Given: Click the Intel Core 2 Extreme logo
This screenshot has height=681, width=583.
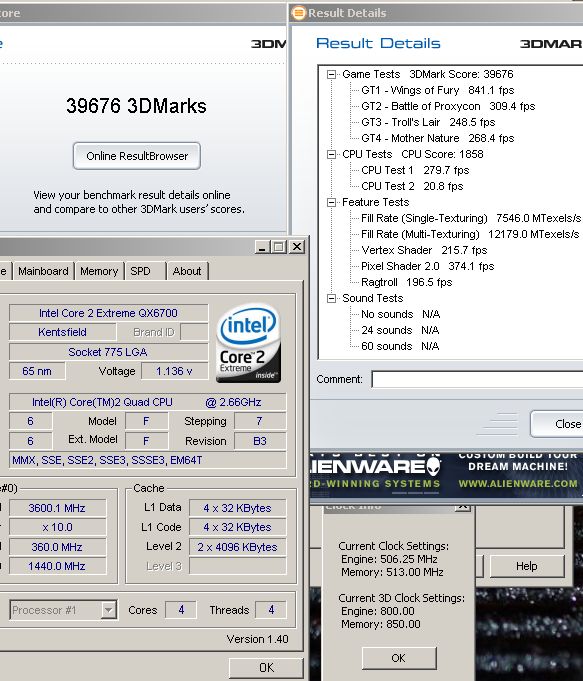Looking at the screenshot, I should (248, 343).
